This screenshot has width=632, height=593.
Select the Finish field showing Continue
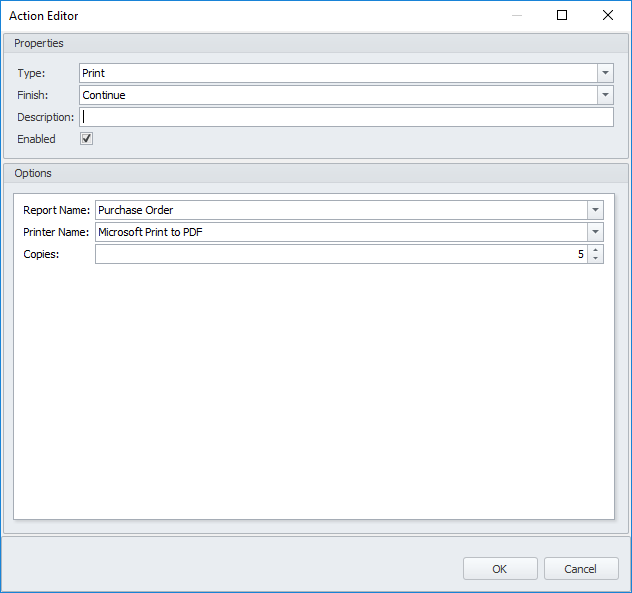point(338,95)
